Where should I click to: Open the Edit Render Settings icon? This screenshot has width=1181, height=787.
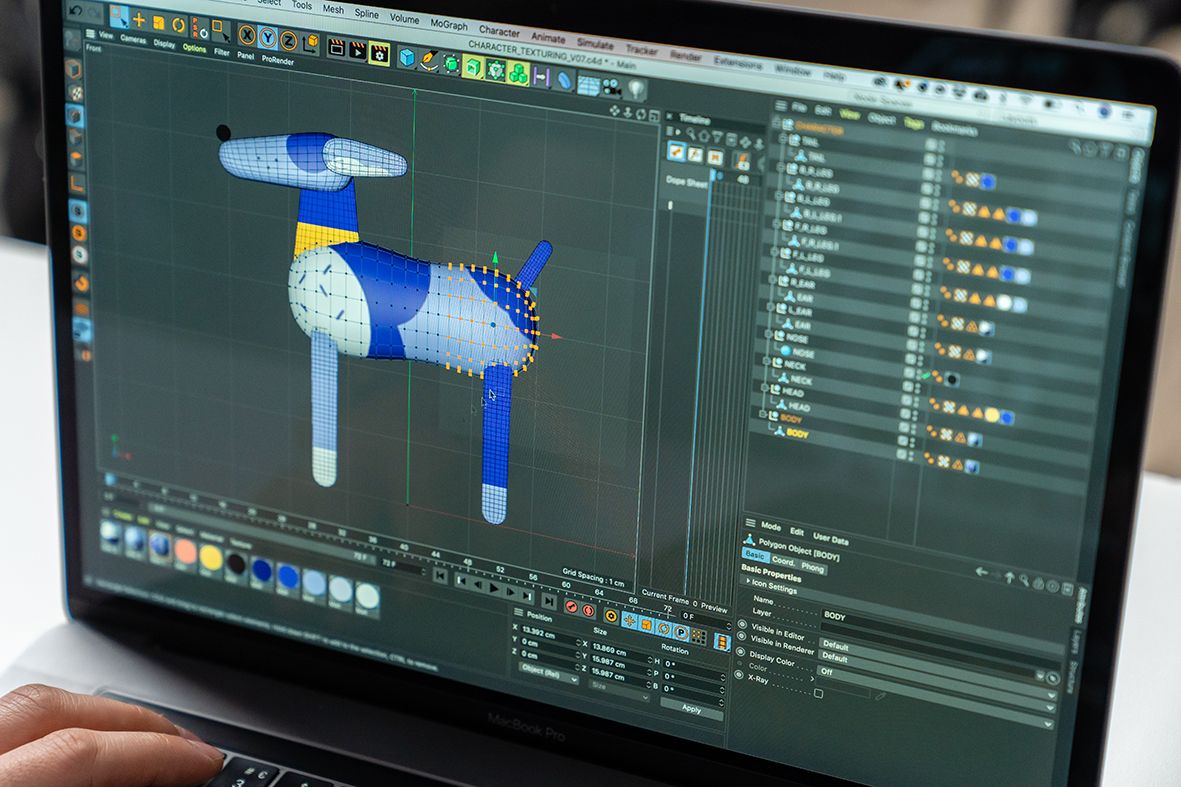[379, 53]
